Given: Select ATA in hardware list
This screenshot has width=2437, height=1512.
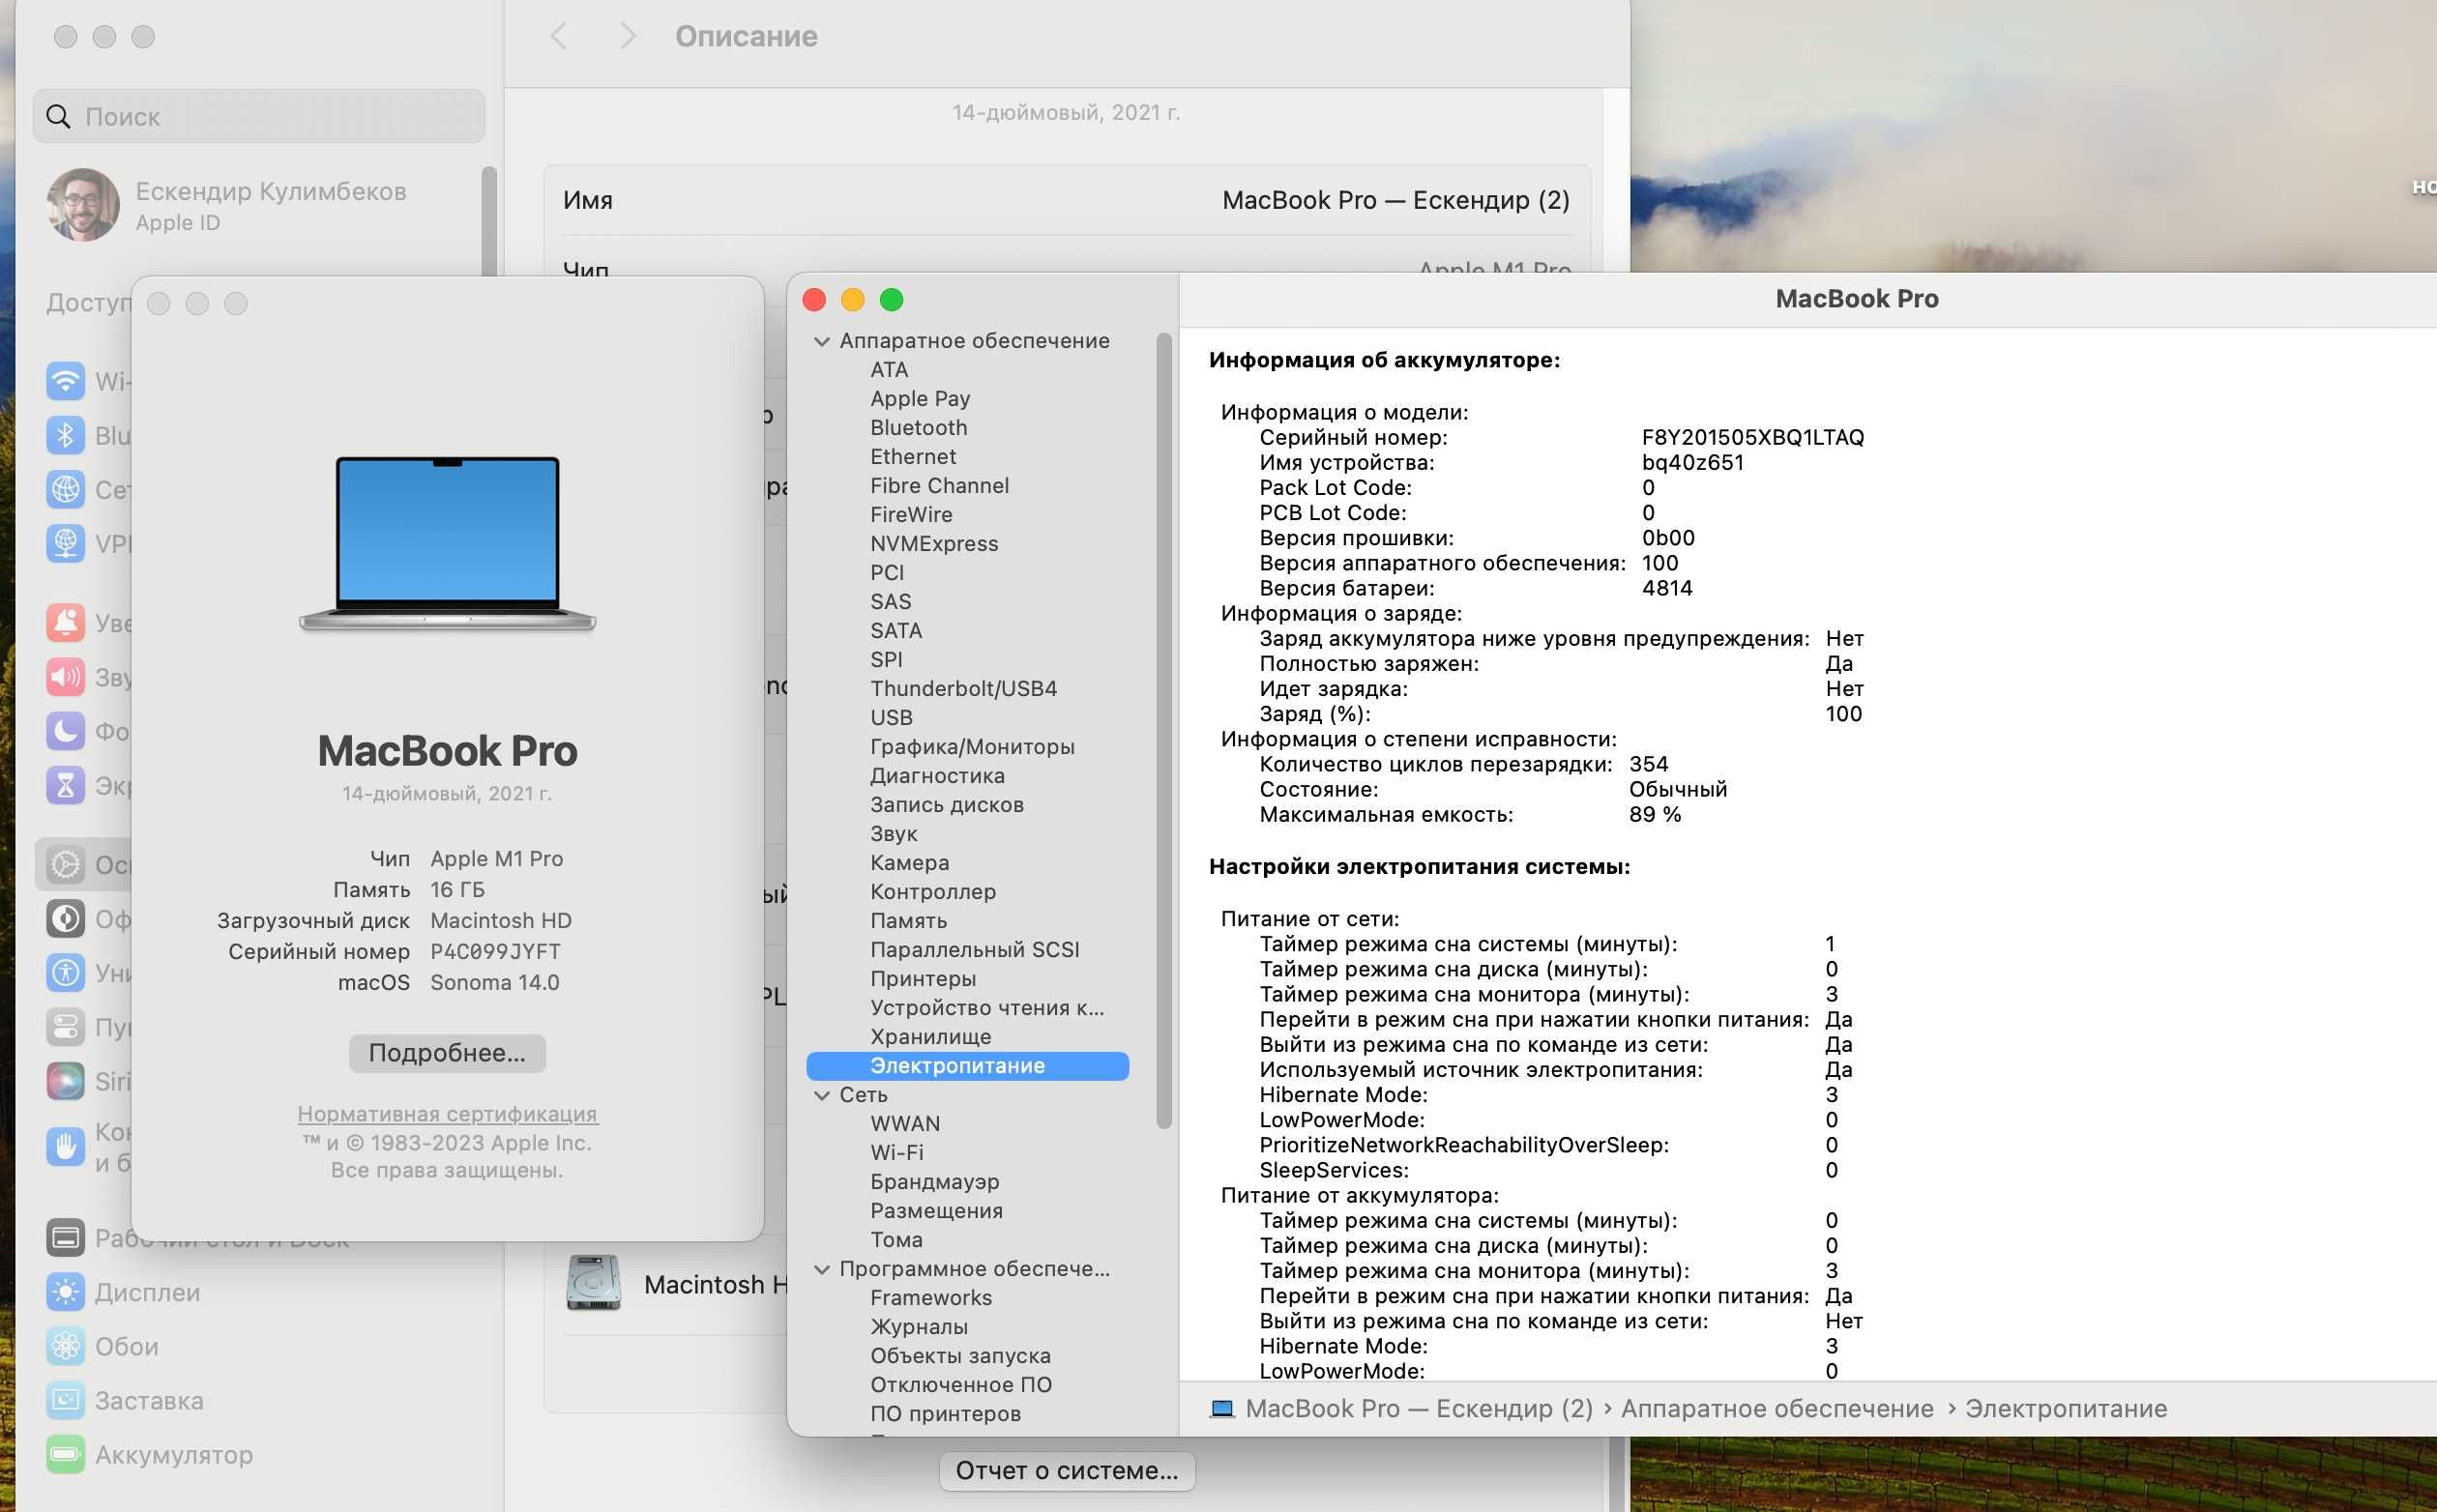Looking at the screenshot, I should pyautogui.click(x=889, y=370).
